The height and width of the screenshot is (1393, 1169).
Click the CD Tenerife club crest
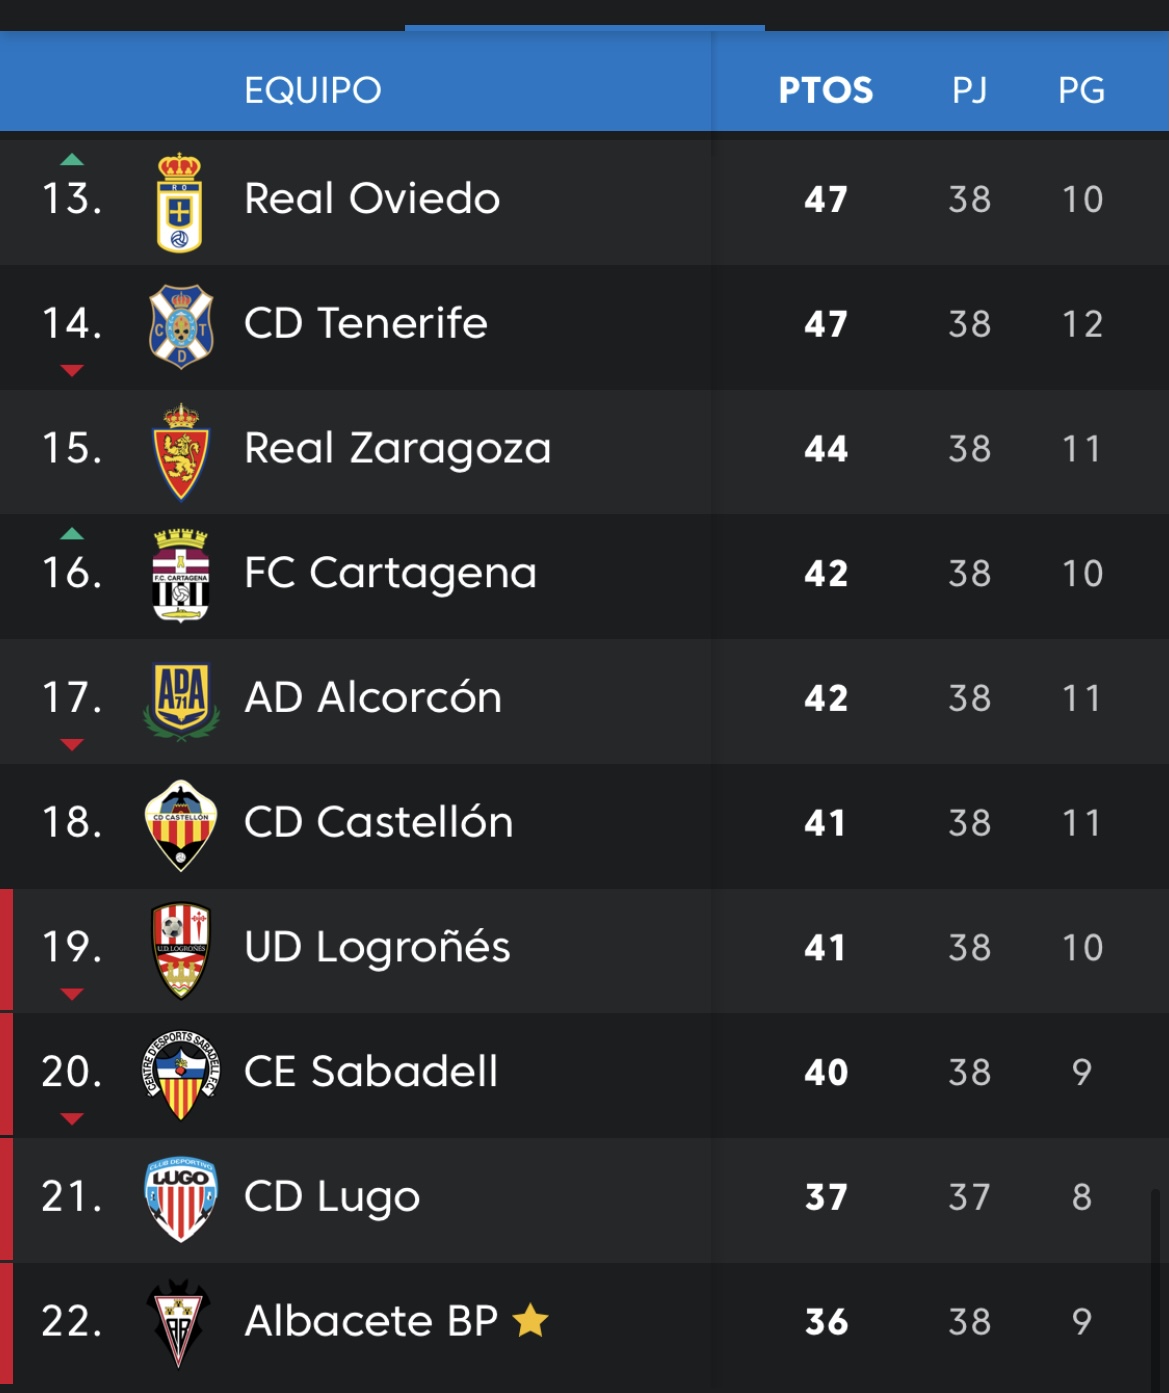181,326
